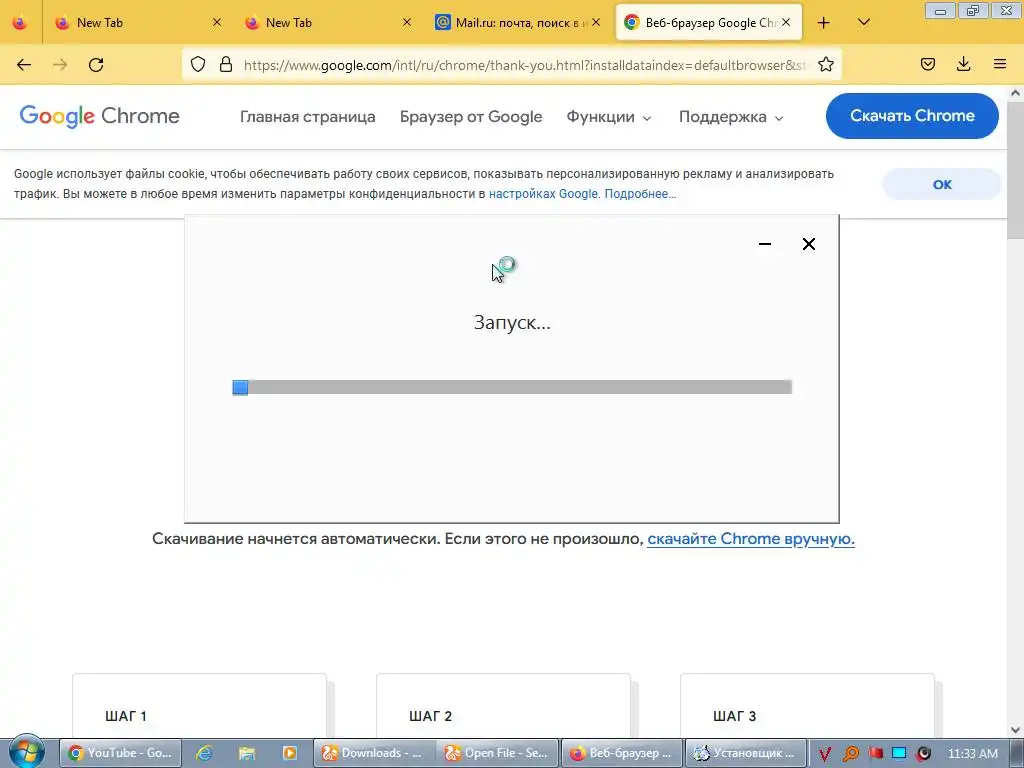Launch Internet Explorer from the taskbar
The height and width of the screenshot is (768, 1024).
tap(204, 753)
